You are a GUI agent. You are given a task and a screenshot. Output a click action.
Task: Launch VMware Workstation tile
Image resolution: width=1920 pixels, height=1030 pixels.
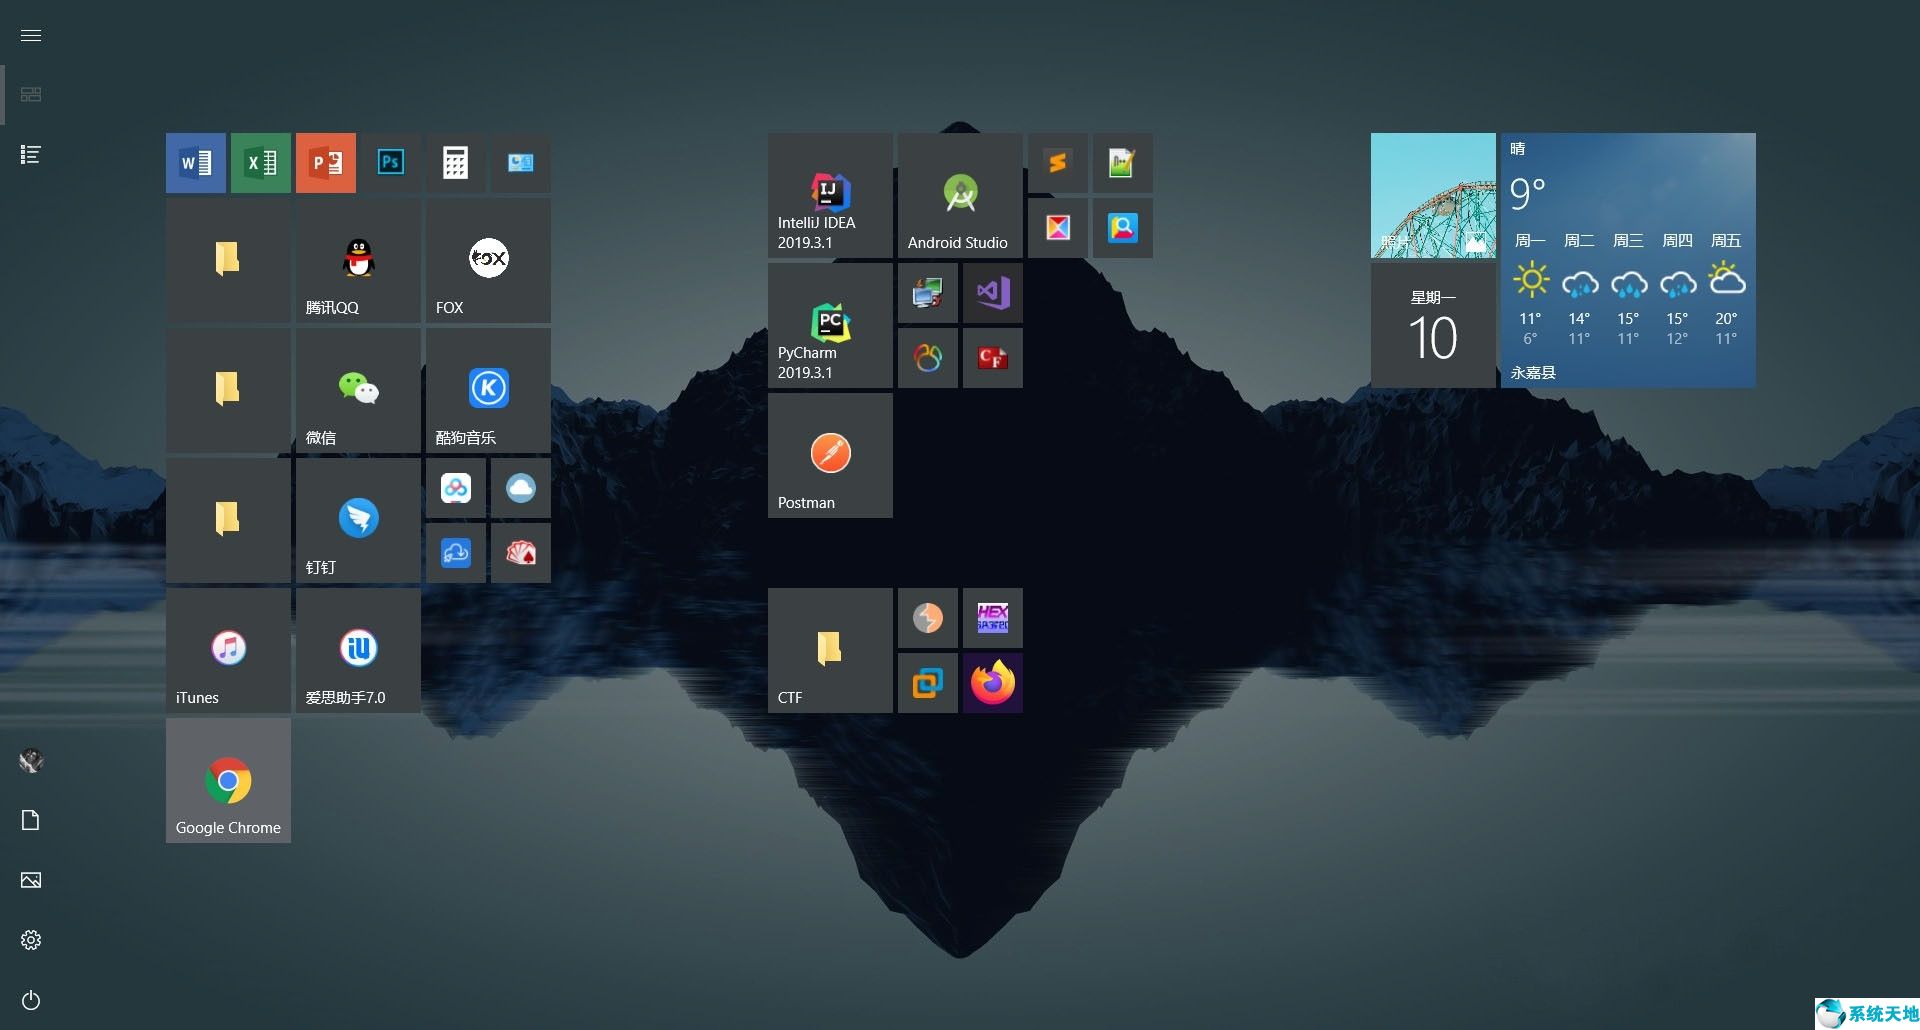coord(928,683)
